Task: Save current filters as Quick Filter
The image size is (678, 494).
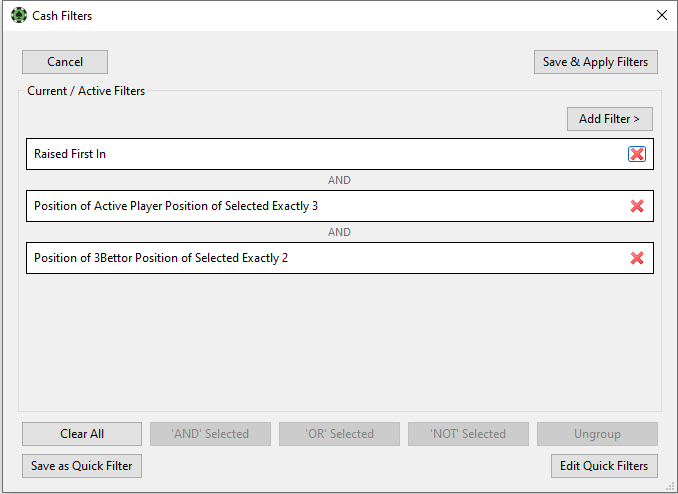Action: point(82,466)
